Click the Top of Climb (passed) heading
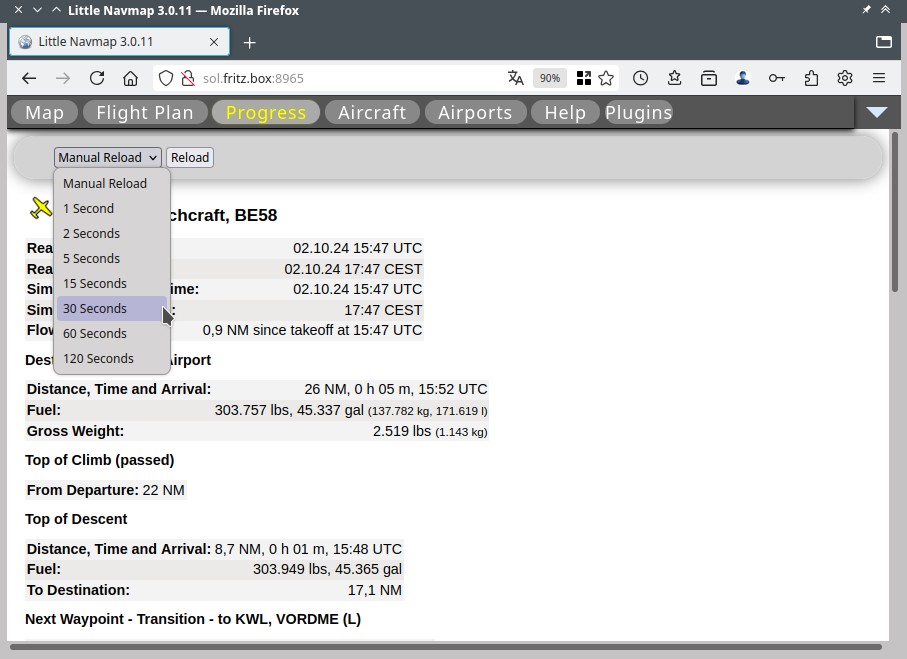Viewport: 907px width, 659px height. click(x=99, y=460)
